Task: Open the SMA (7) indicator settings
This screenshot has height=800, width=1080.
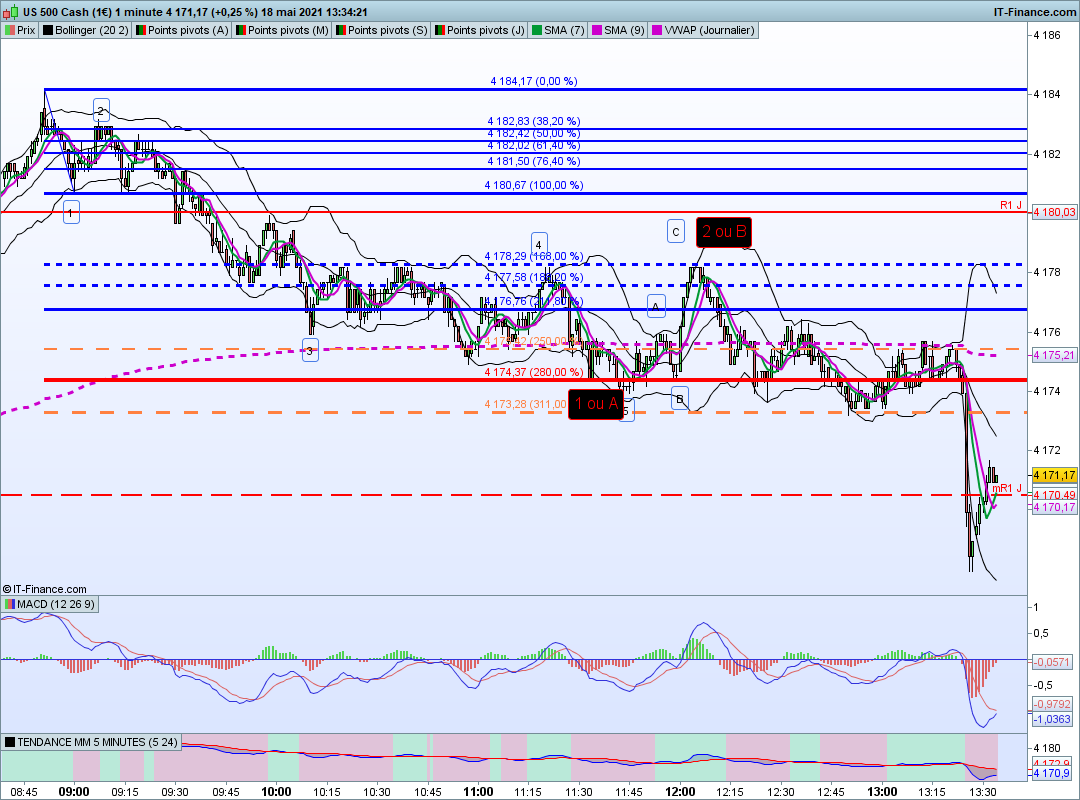Action: [558, 30]
